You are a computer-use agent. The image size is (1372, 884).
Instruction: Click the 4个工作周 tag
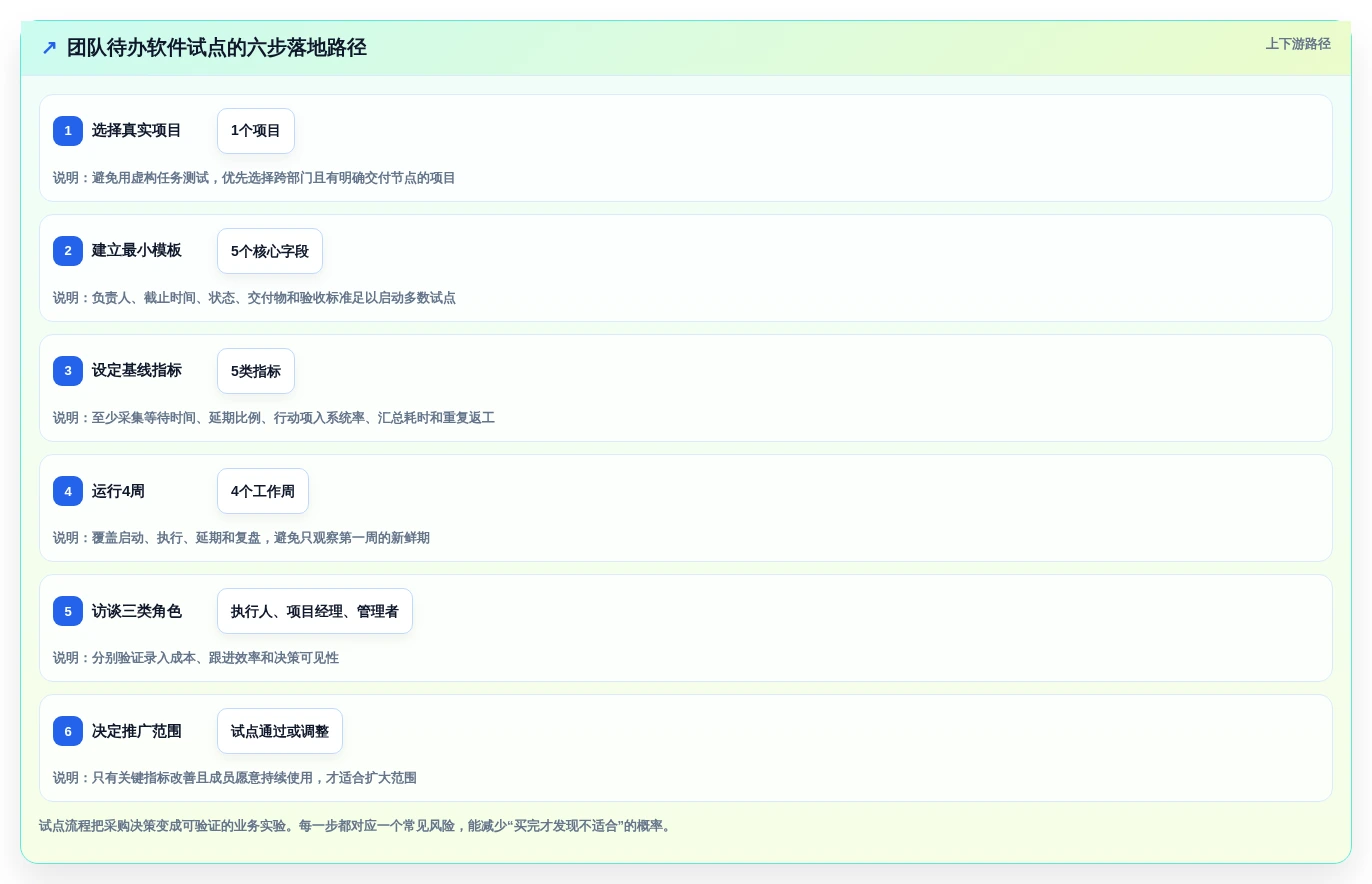tap(263, 491)
